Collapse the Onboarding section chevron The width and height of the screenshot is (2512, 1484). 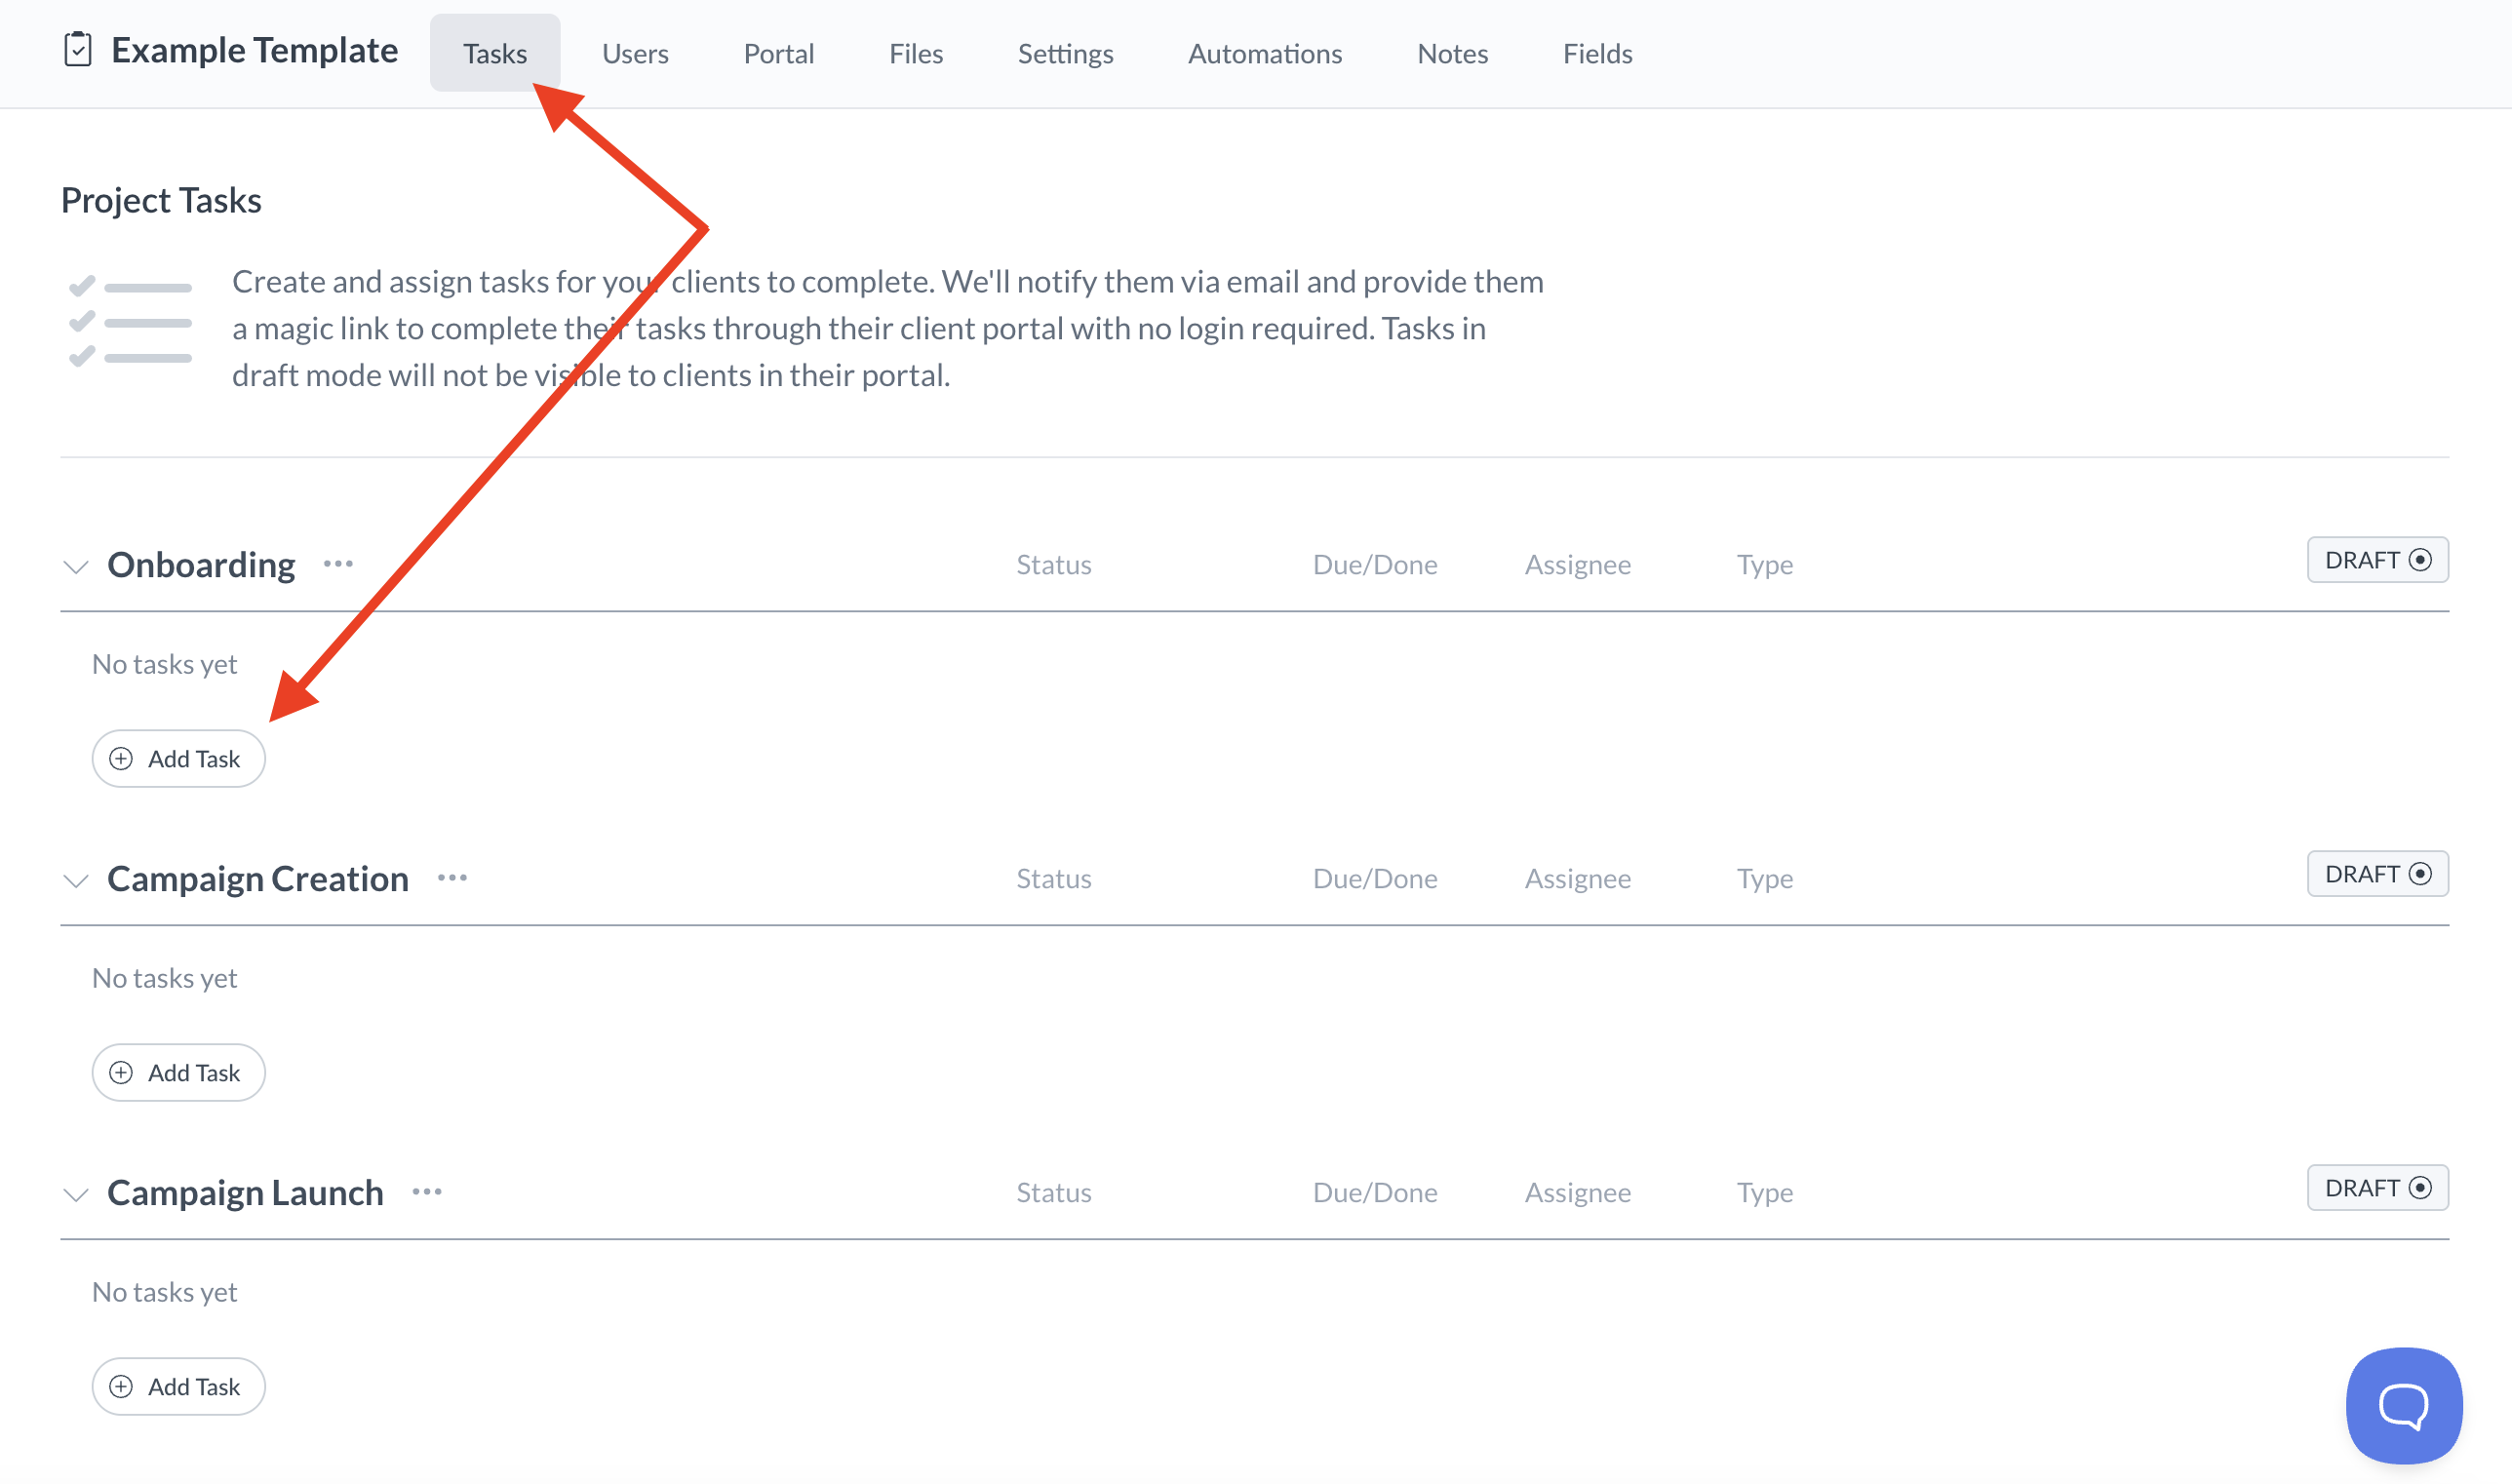[76, 567]
